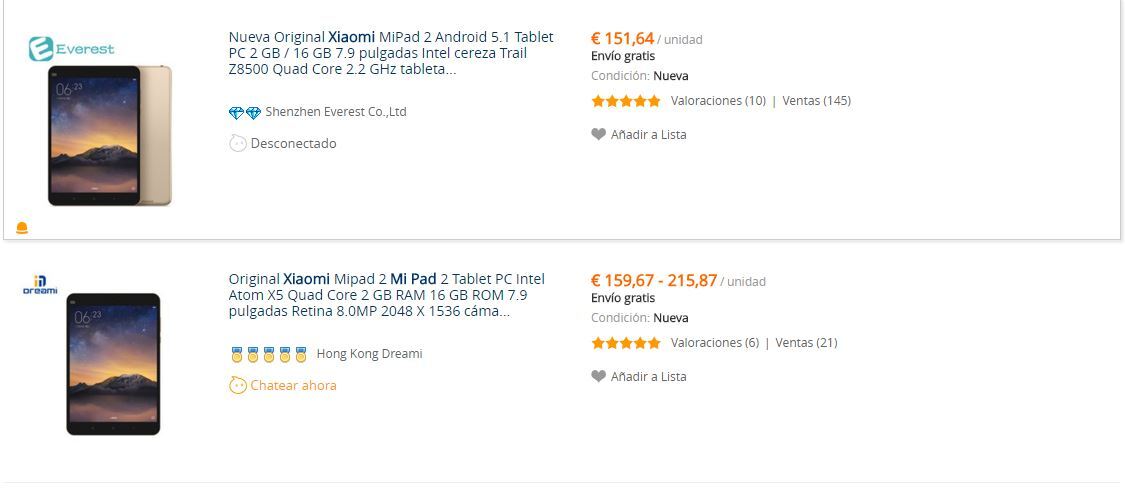Visit the Shenzhen Everest Co.,Ltd seller page
This screenshot has width=1125, height=490.
[336, 112]
